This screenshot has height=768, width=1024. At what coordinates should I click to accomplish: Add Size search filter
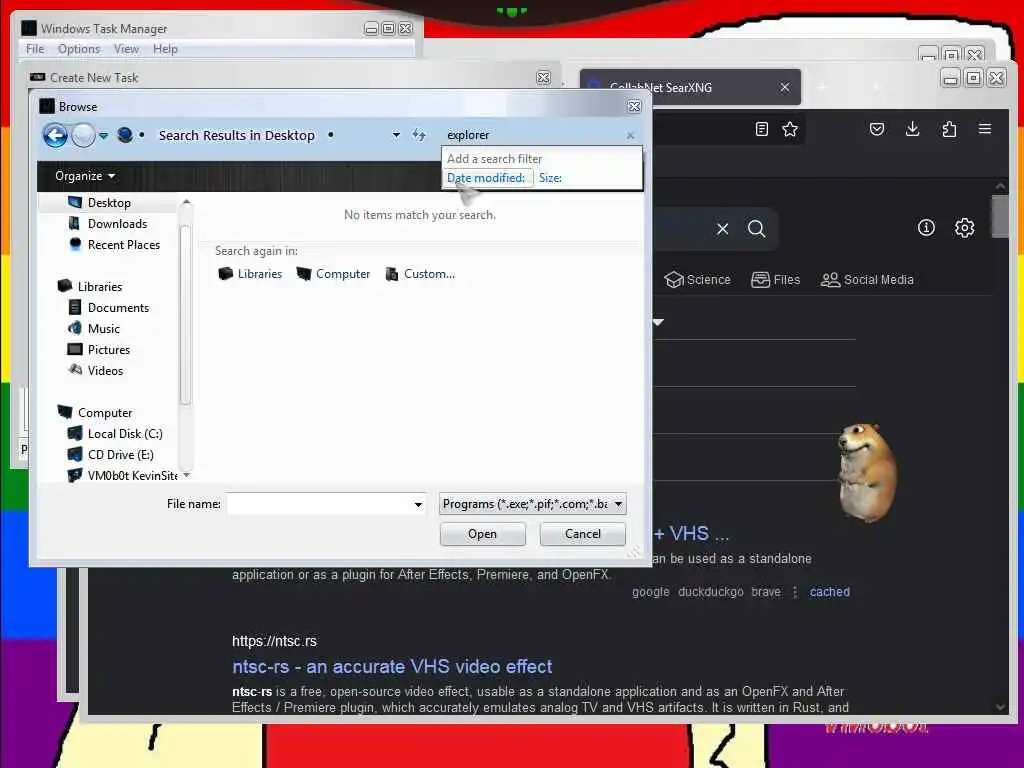550,178
